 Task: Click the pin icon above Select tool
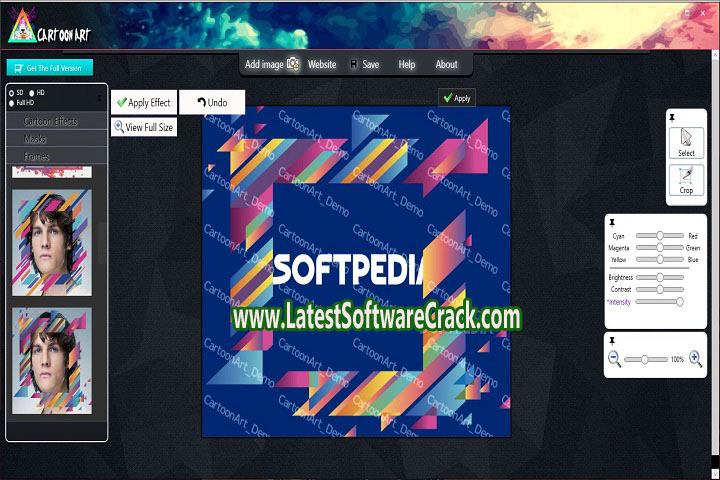point(672,118)
